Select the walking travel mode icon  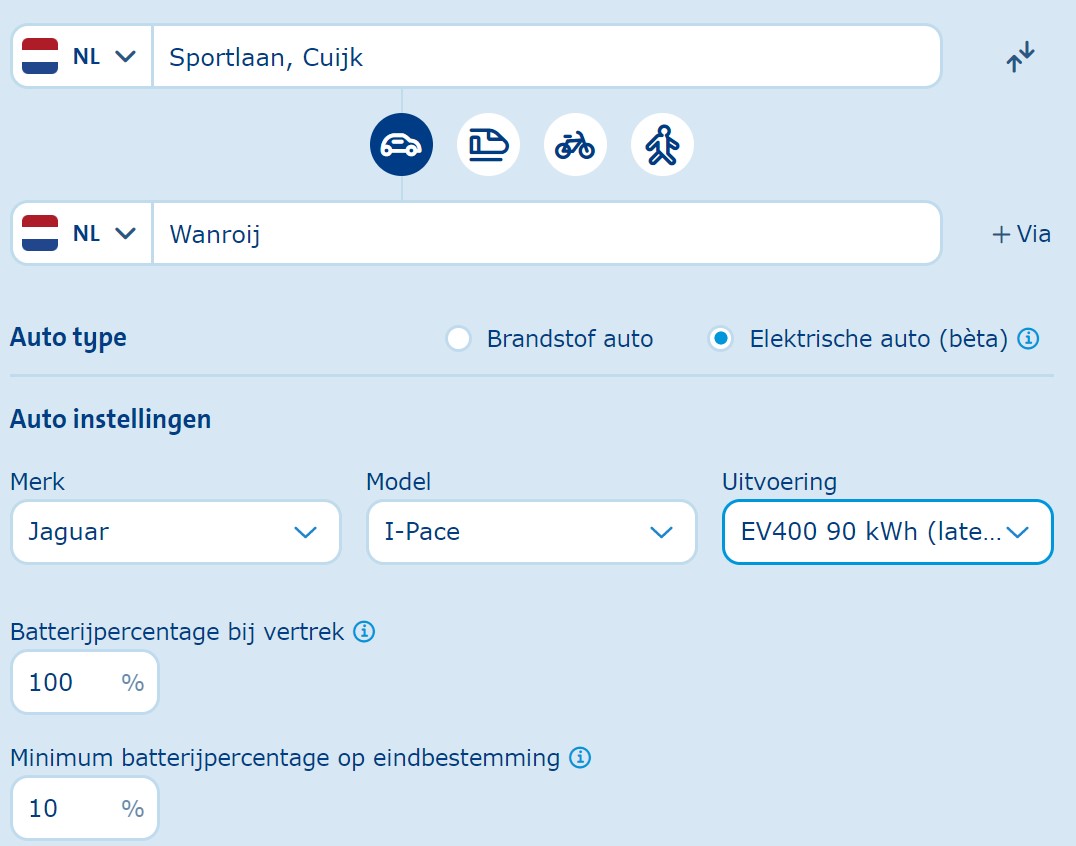(662, 145)
